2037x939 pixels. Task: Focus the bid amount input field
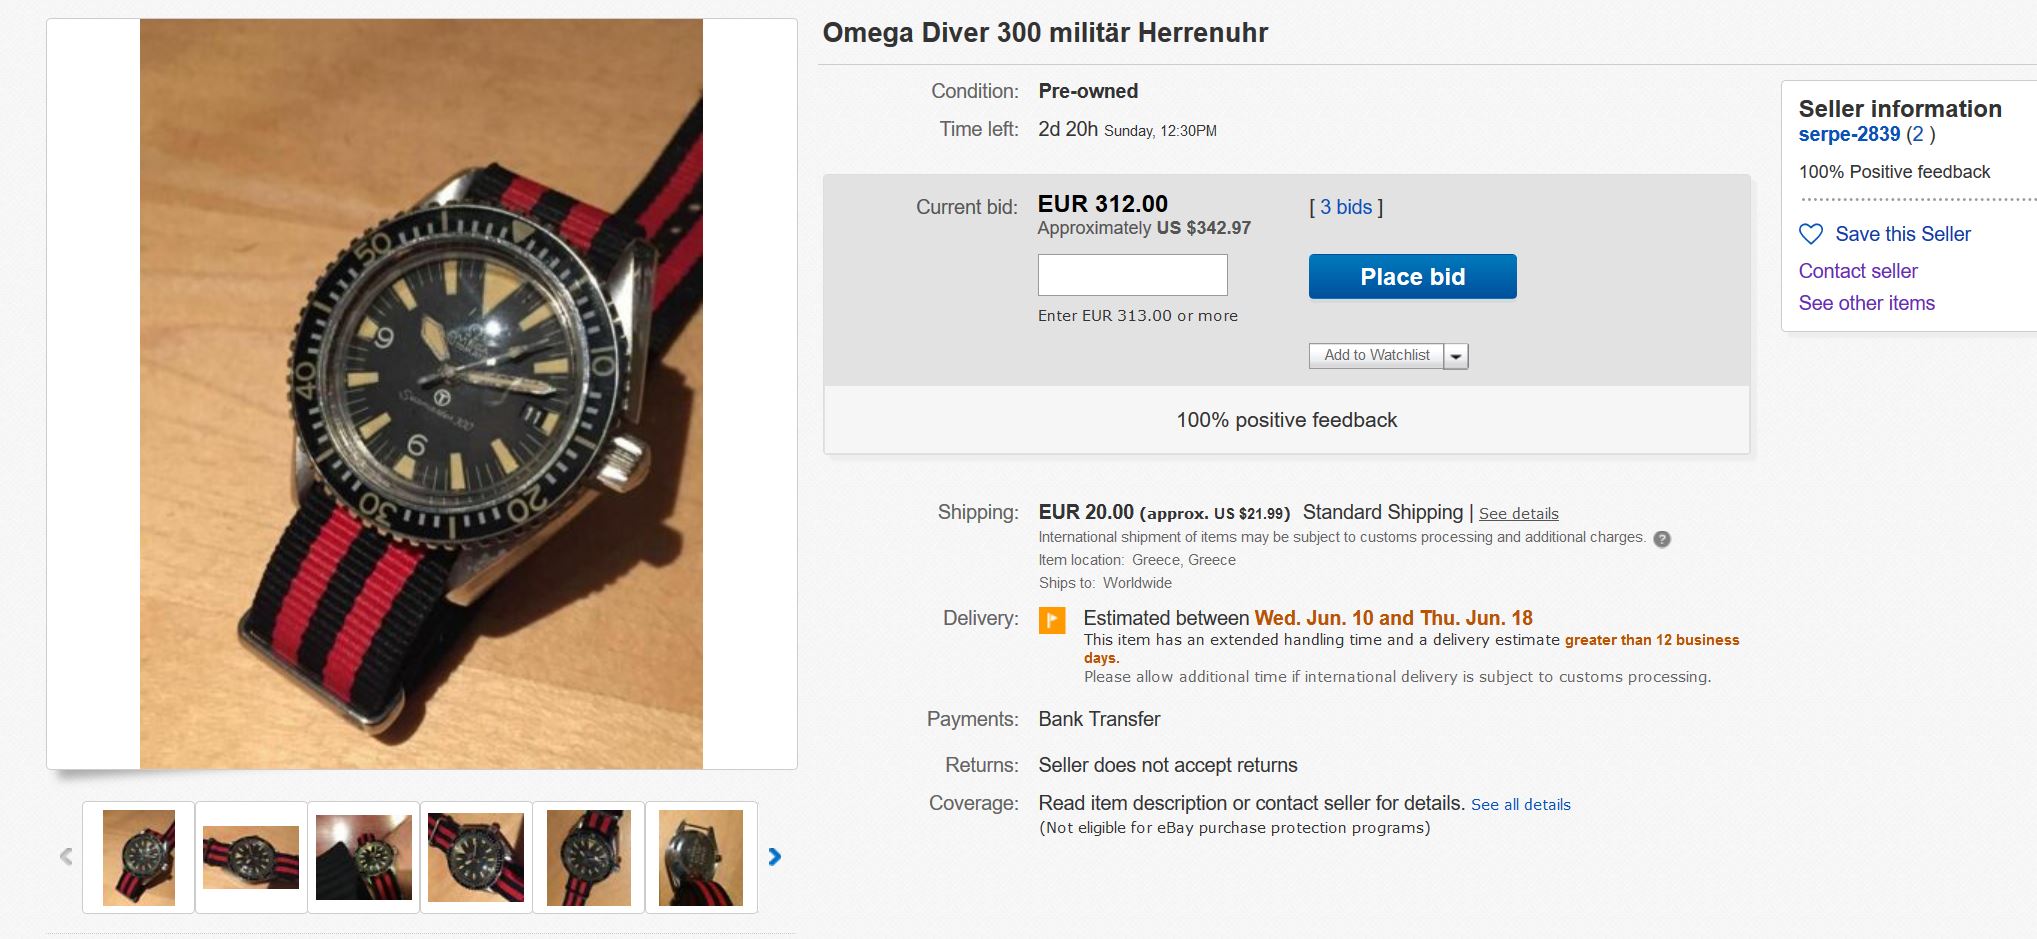pyautogui.click(x=1132, y=275)
